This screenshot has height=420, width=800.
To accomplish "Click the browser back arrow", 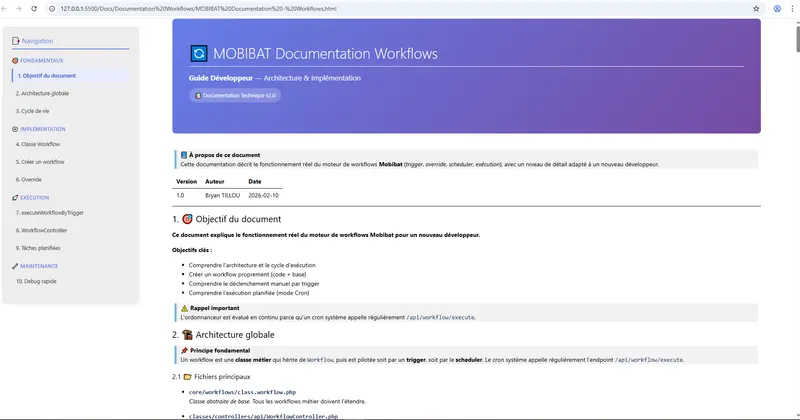I will point(4,9).
